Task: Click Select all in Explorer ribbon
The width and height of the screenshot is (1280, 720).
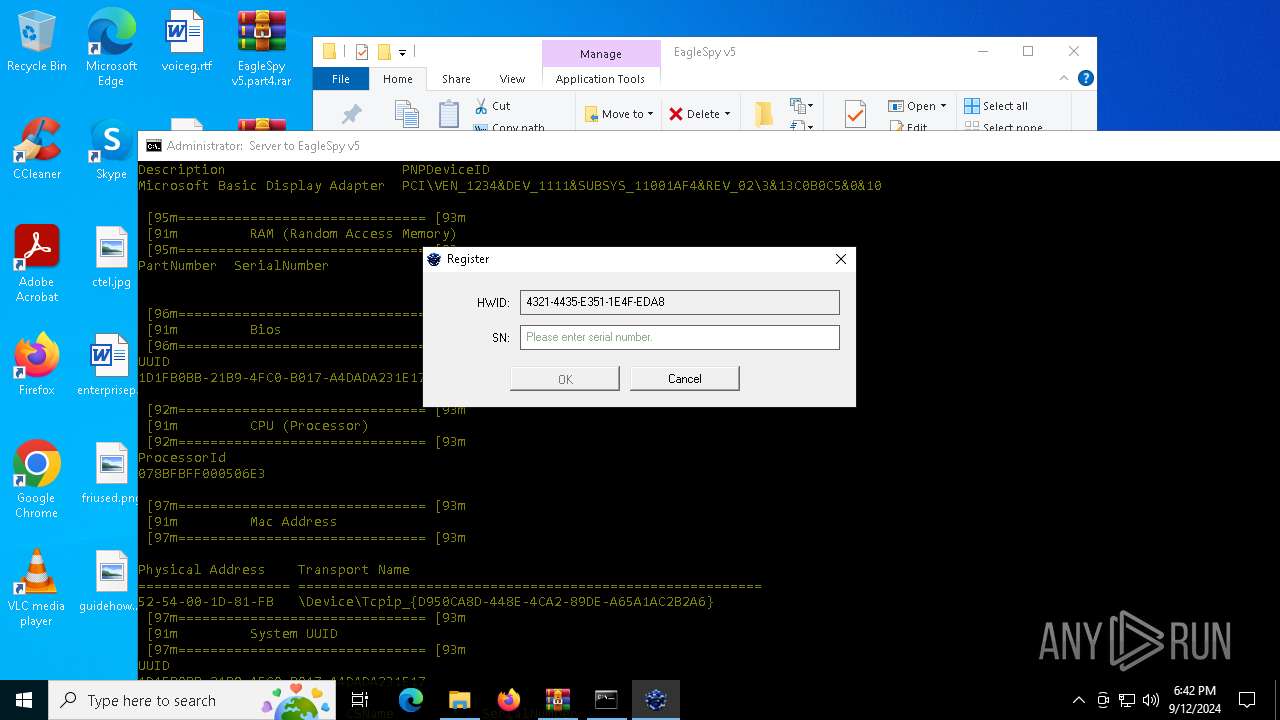Action: click(996, 105)
